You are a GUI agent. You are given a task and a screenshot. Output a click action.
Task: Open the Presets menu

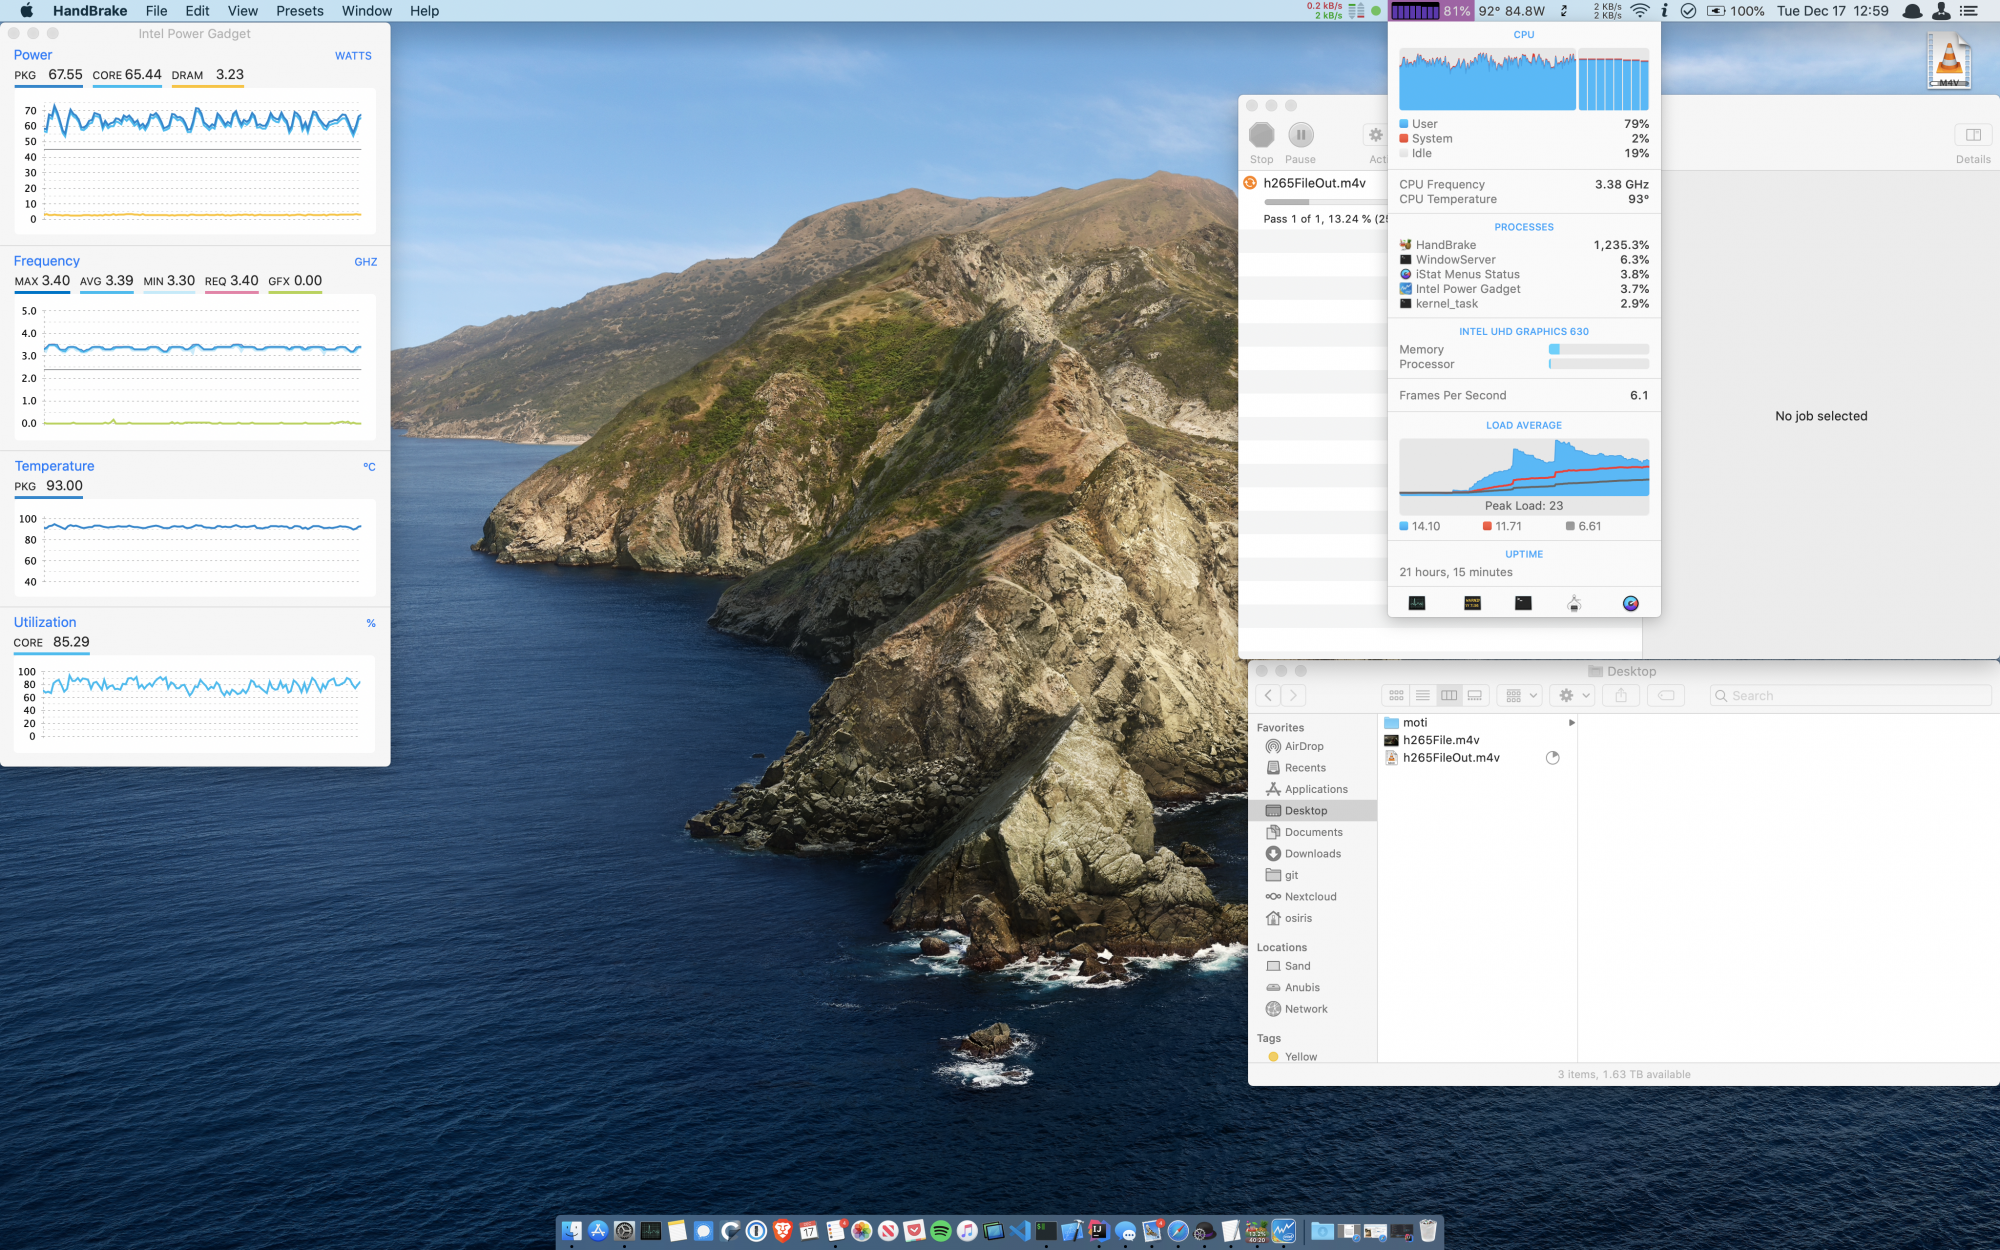300,11
